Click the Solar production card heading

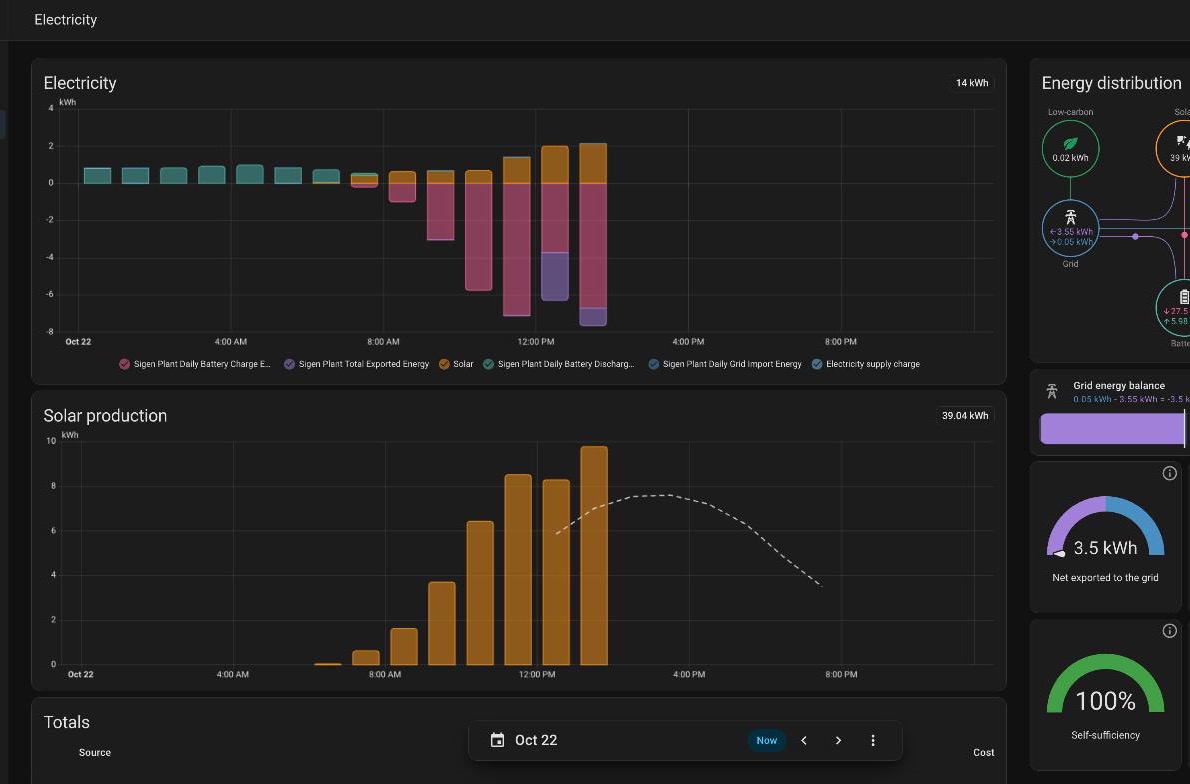[105, 416]
